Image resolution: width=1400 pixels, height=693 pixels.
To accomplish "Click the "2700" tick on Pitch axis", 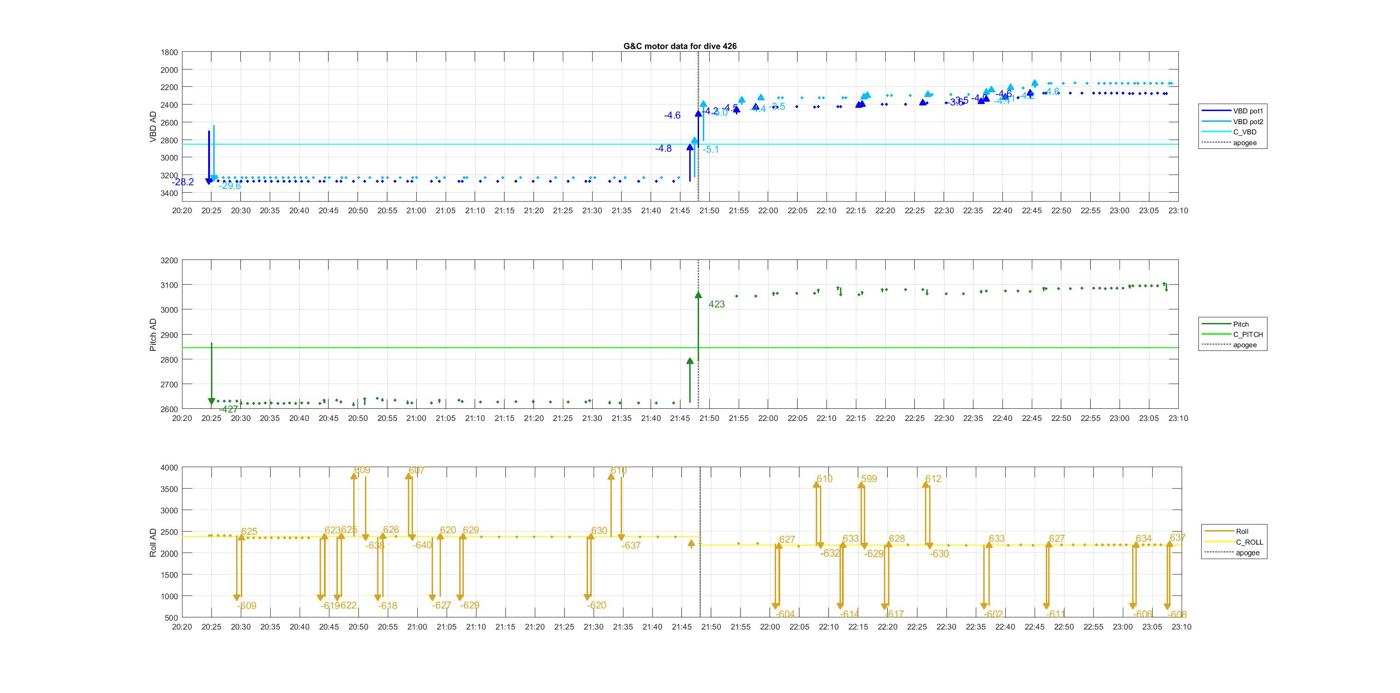I will point(170,384).
